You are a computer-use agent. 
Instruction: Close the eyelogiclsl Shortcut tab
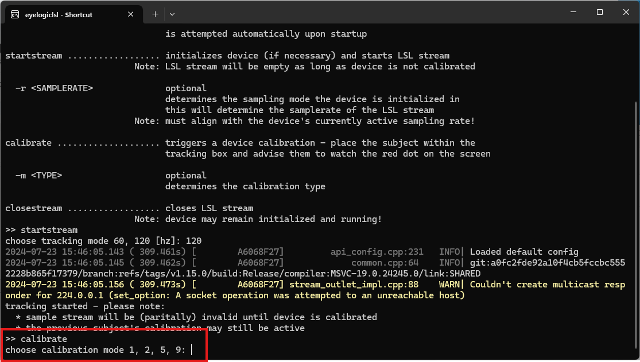tap(130, 14)
